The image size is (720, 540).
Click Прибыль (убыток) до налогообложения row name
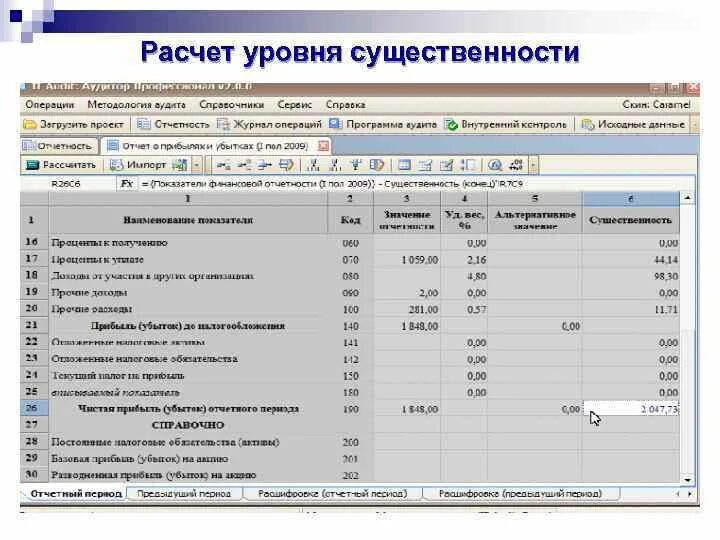(188, 326)
